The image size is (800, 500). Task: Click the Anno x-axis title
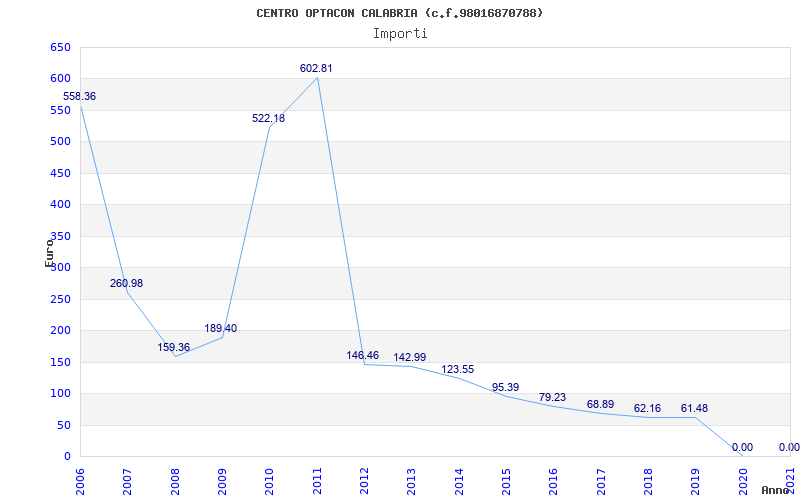coord(775,490)
